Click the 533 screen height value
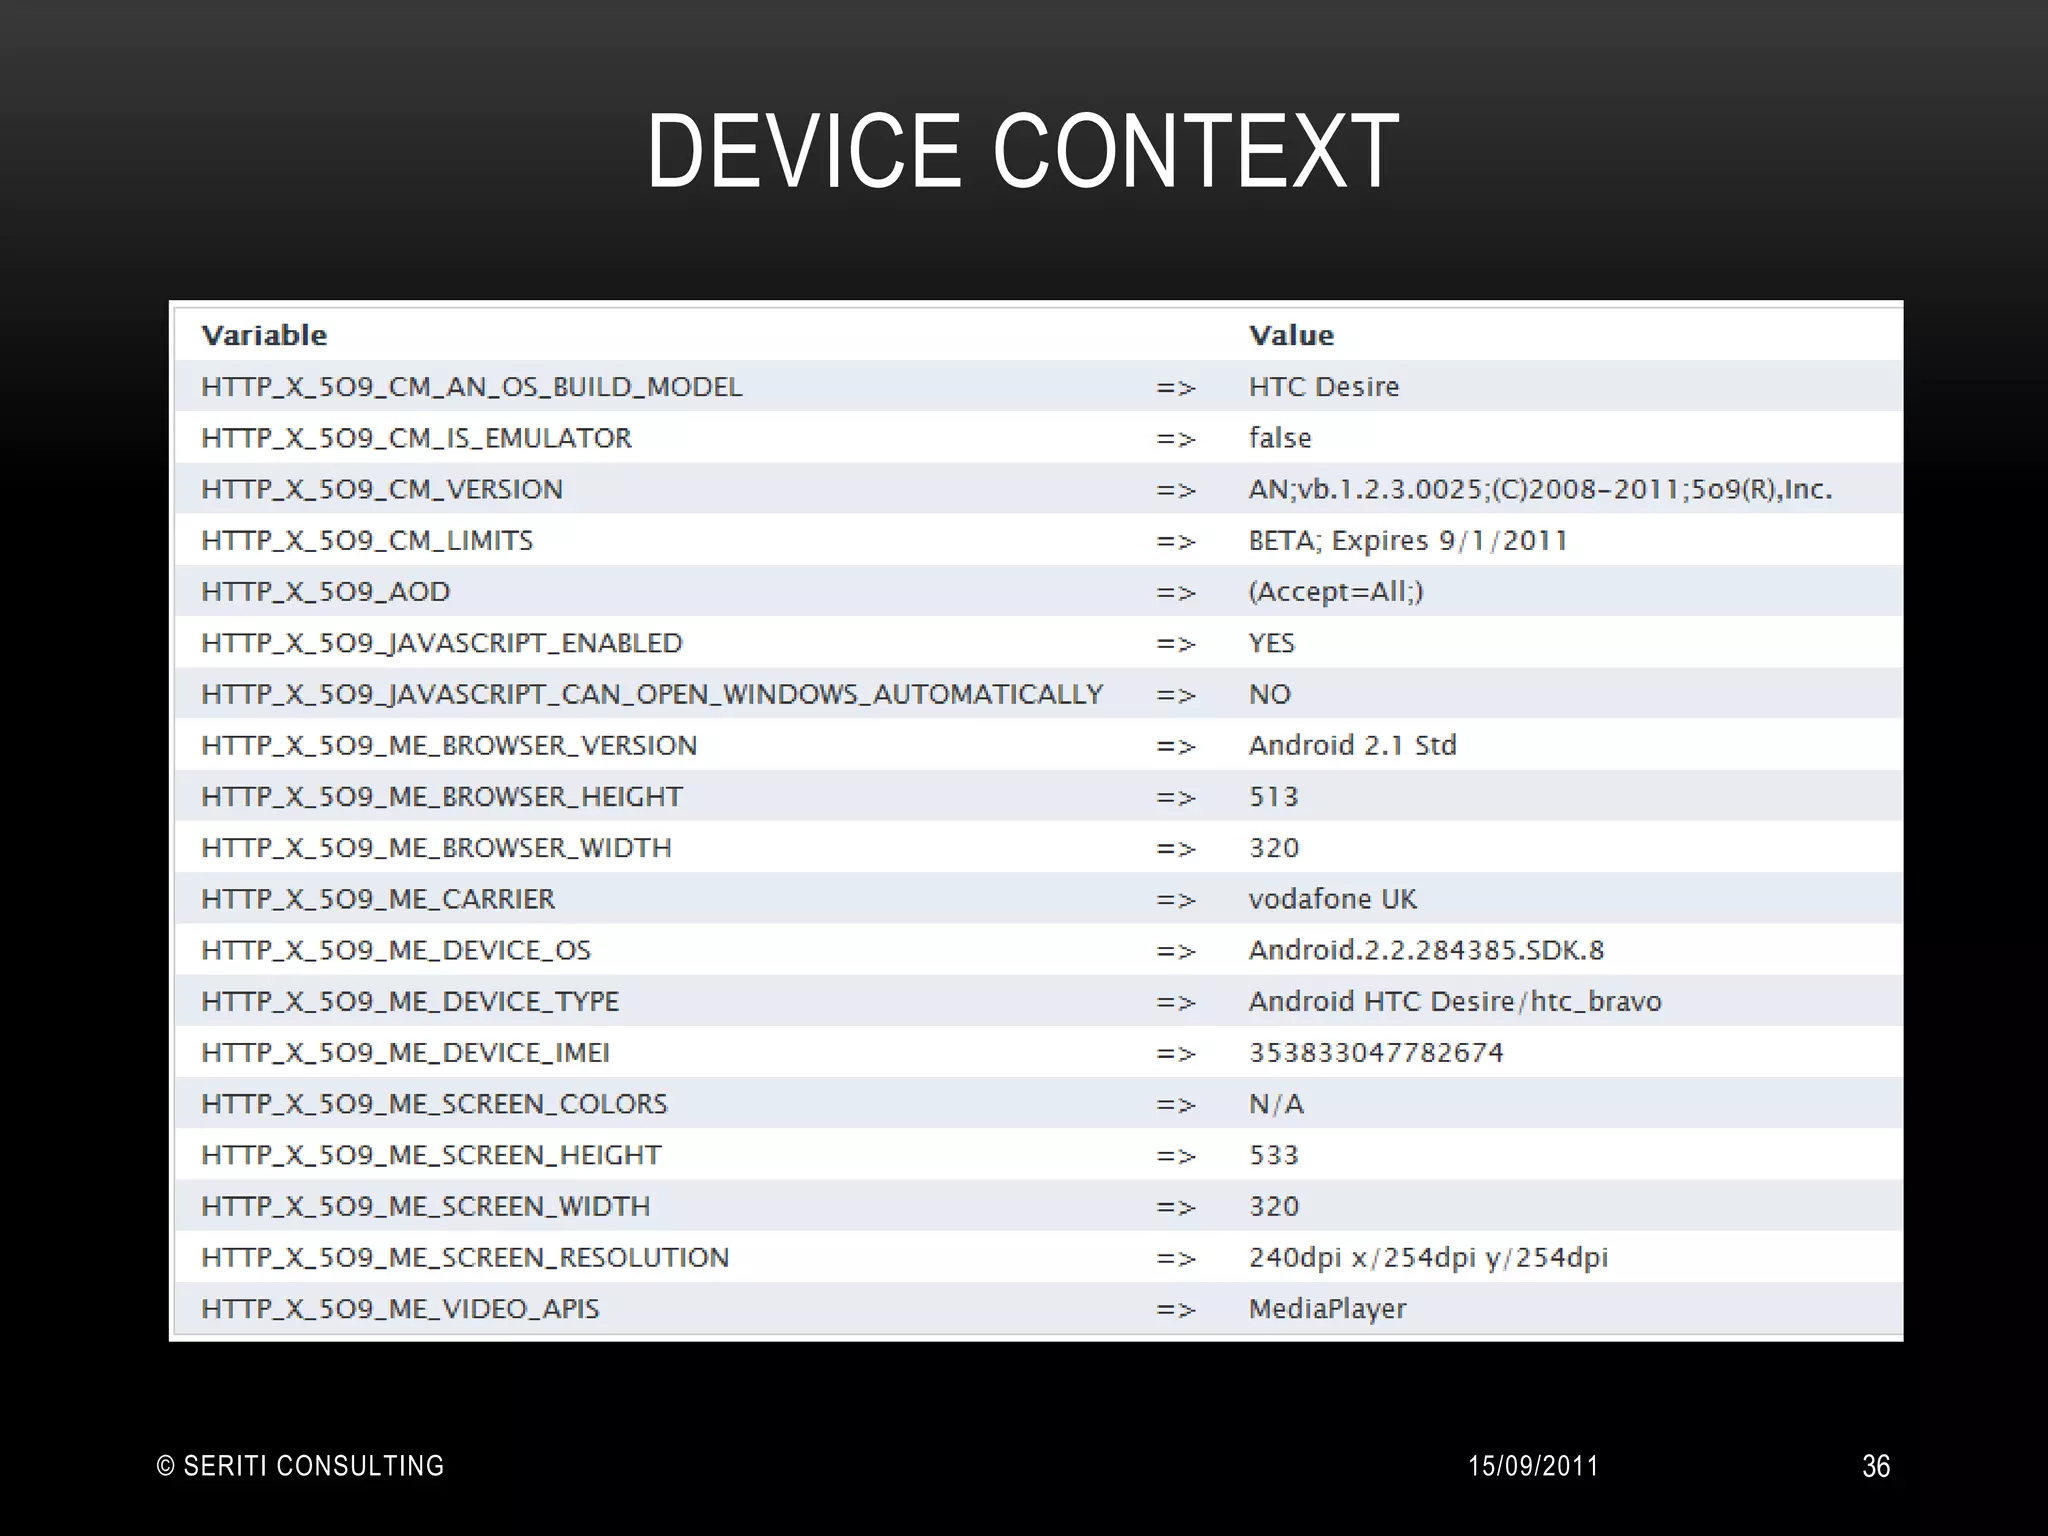2048x1536 pixels. point(1273,1155)
